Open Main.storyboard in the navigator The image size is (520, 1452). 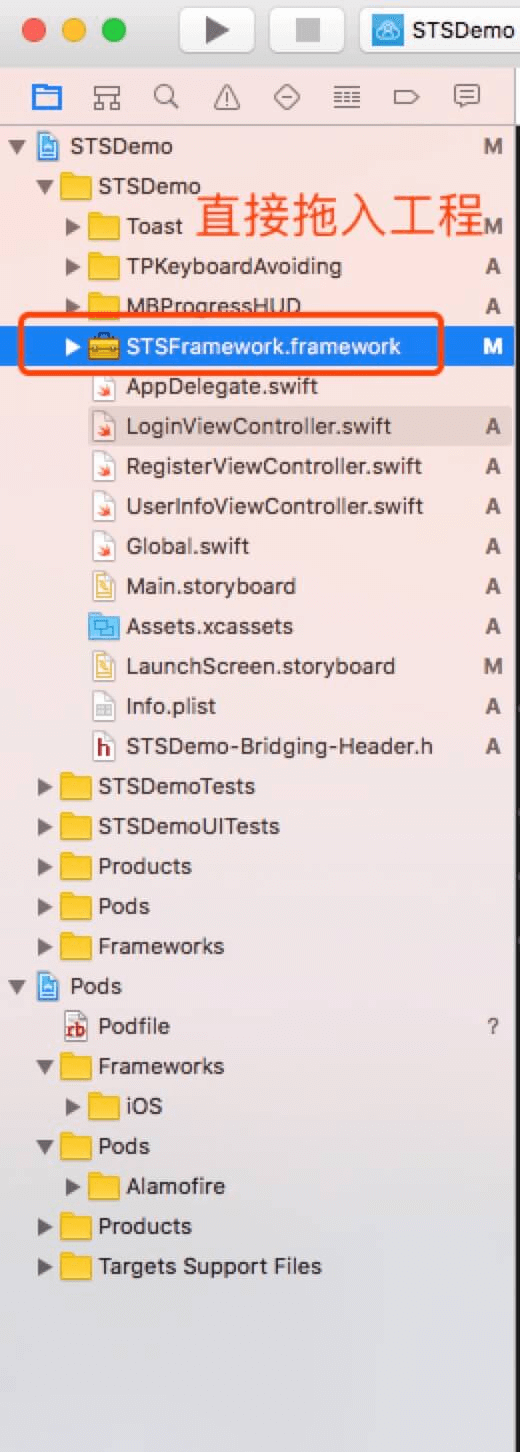click(210, 587)
